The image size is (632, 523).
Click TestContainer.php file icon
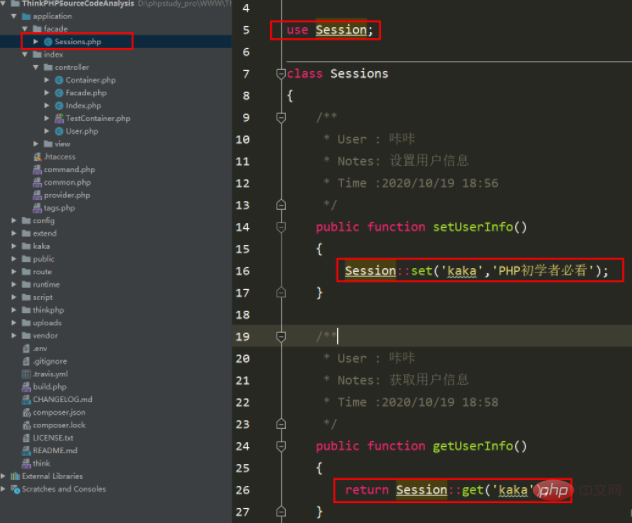59,118
